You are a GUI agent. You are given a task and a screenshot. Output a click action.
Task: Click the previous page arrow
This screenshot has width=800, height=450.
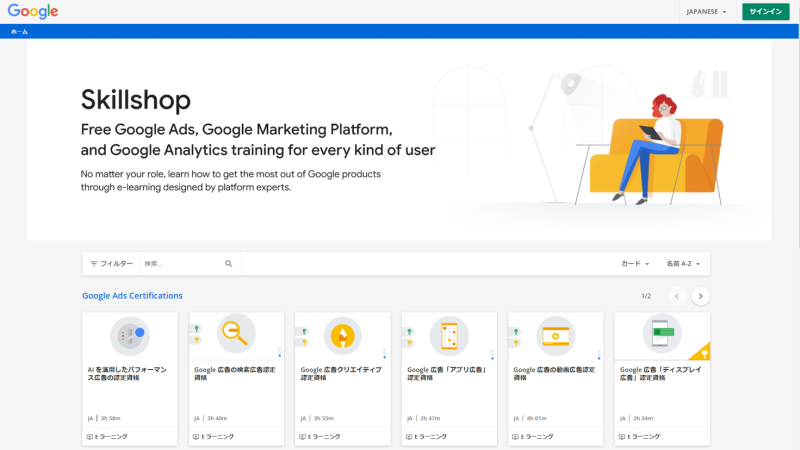click(677, 296)
